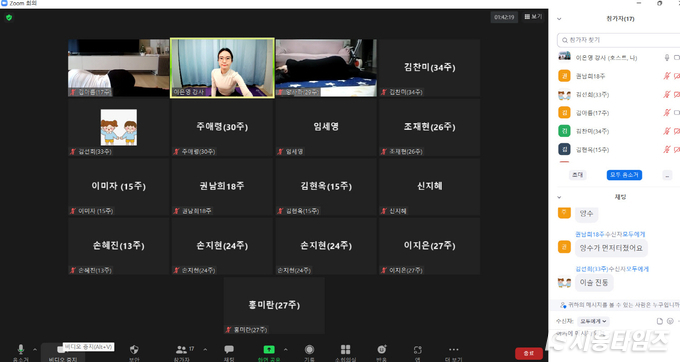Click the green share screen icon
680x362 pixels.
269,349
